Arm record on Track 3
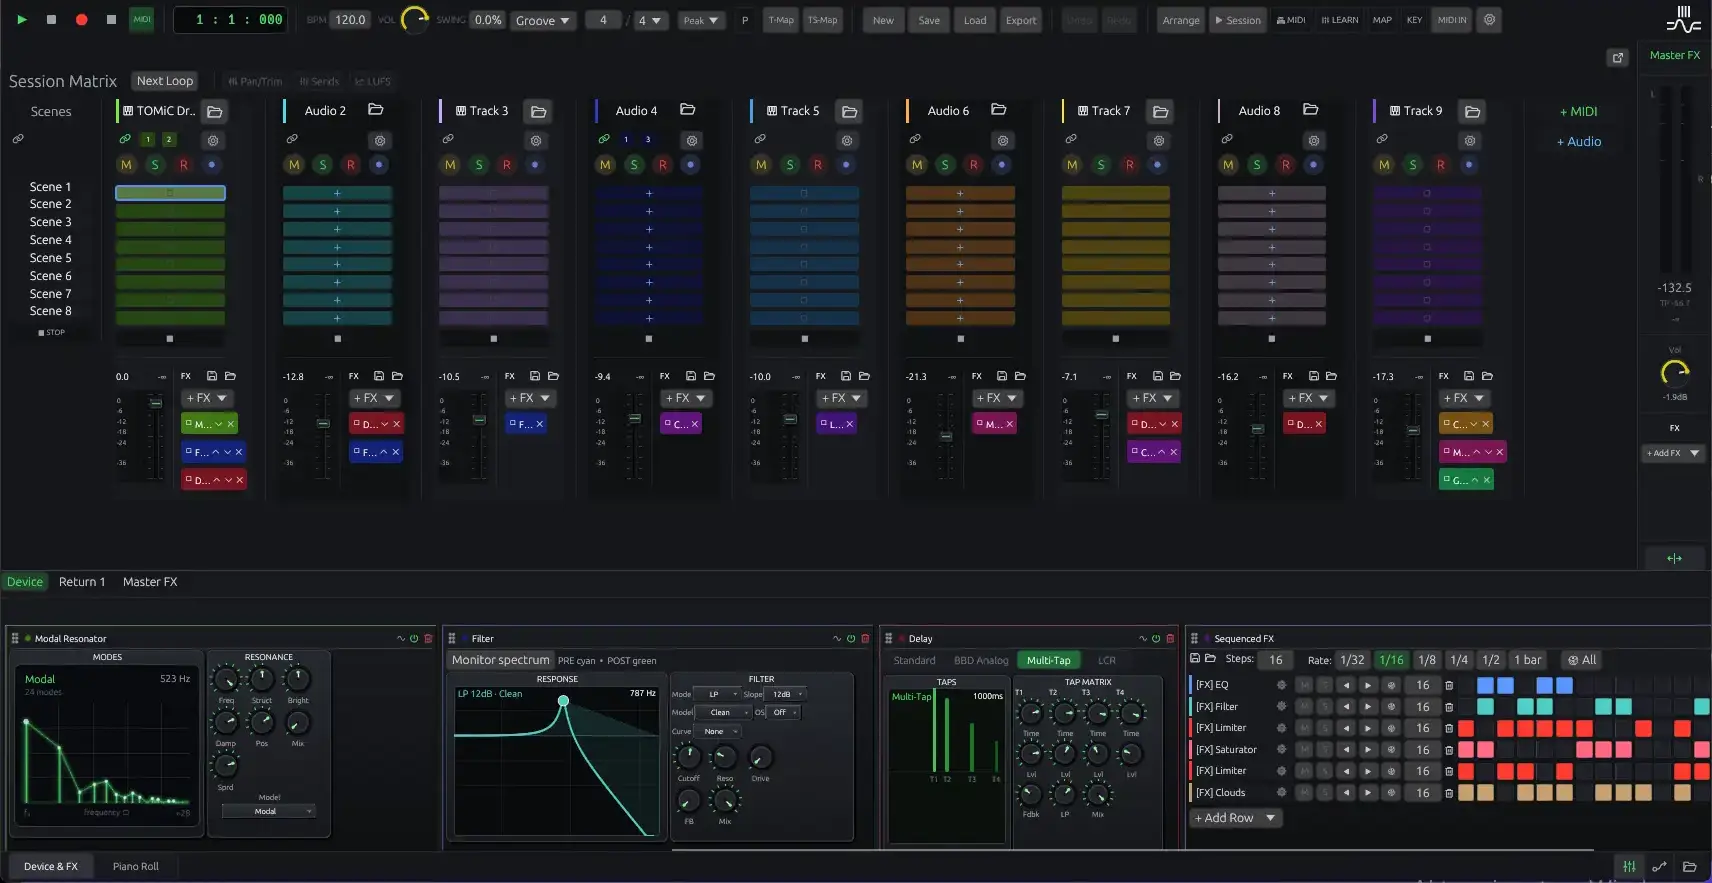This screenshot has height=883, width=1712. (x=506, y=165)
